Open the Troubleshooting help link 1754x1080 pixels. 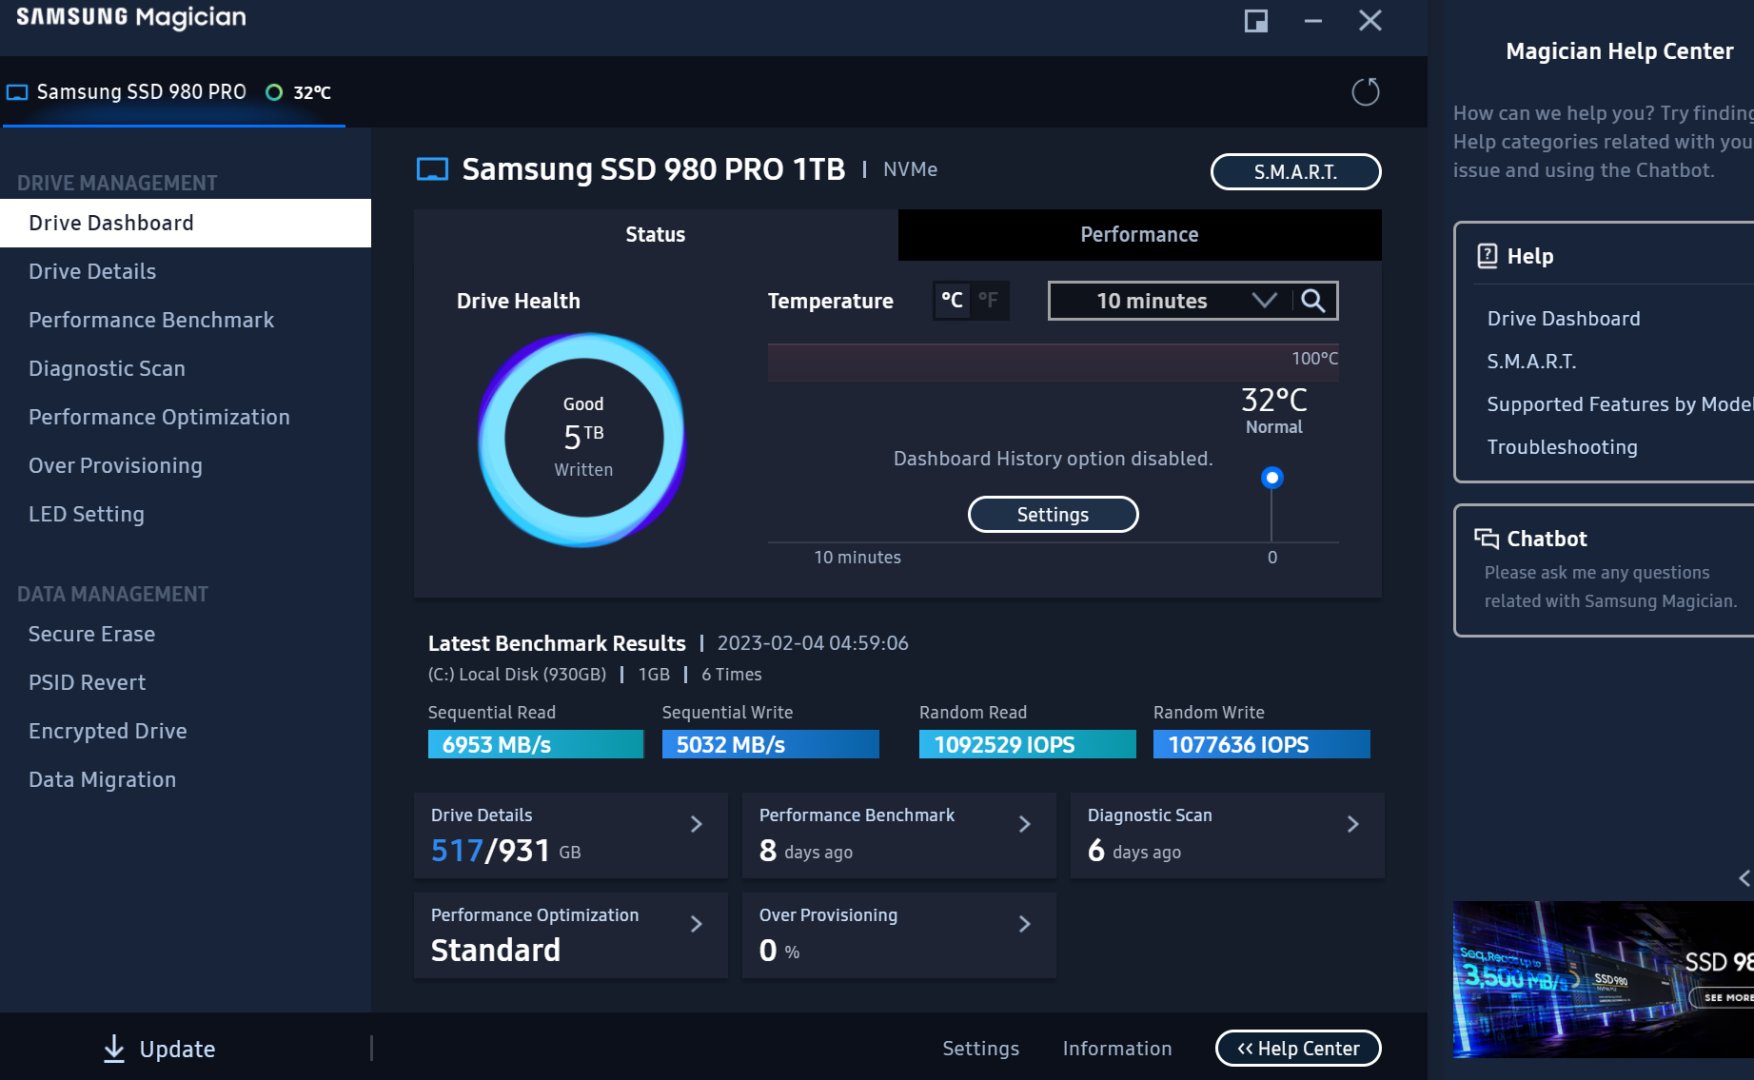pyautogui.click(x=1562, y=447)
